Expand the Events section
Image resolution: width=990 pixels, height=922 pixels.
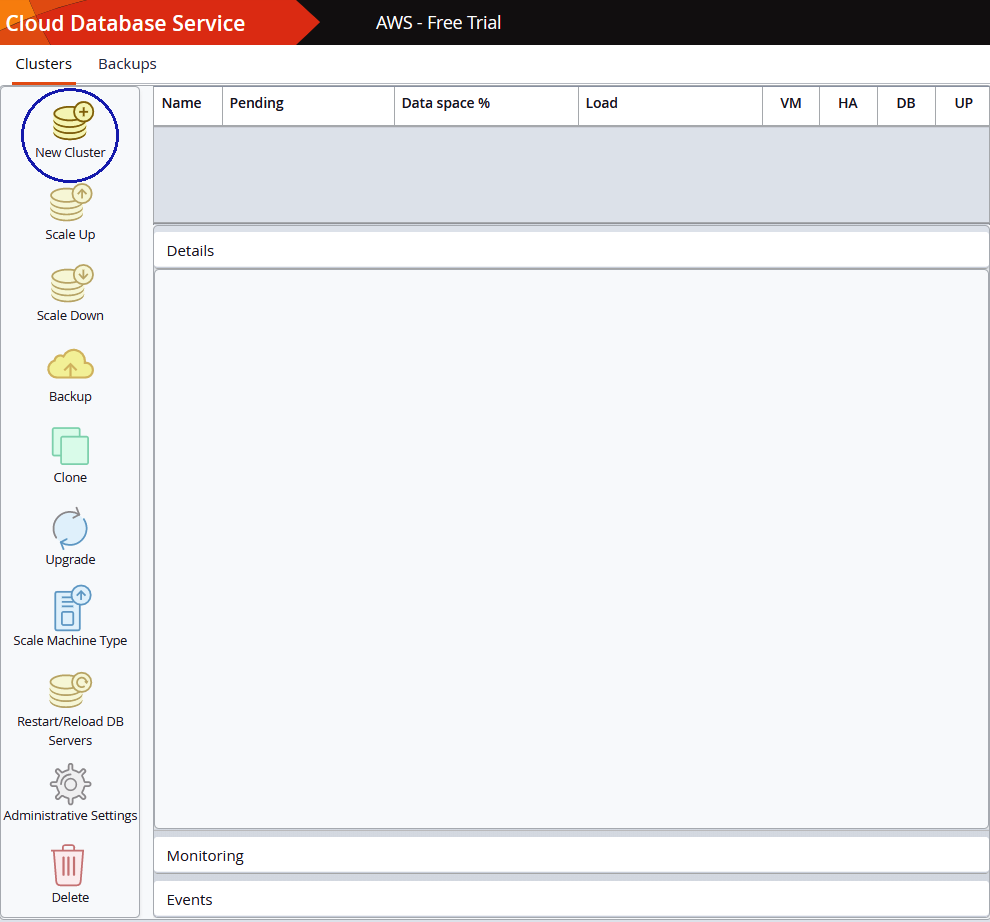point(570,900)
